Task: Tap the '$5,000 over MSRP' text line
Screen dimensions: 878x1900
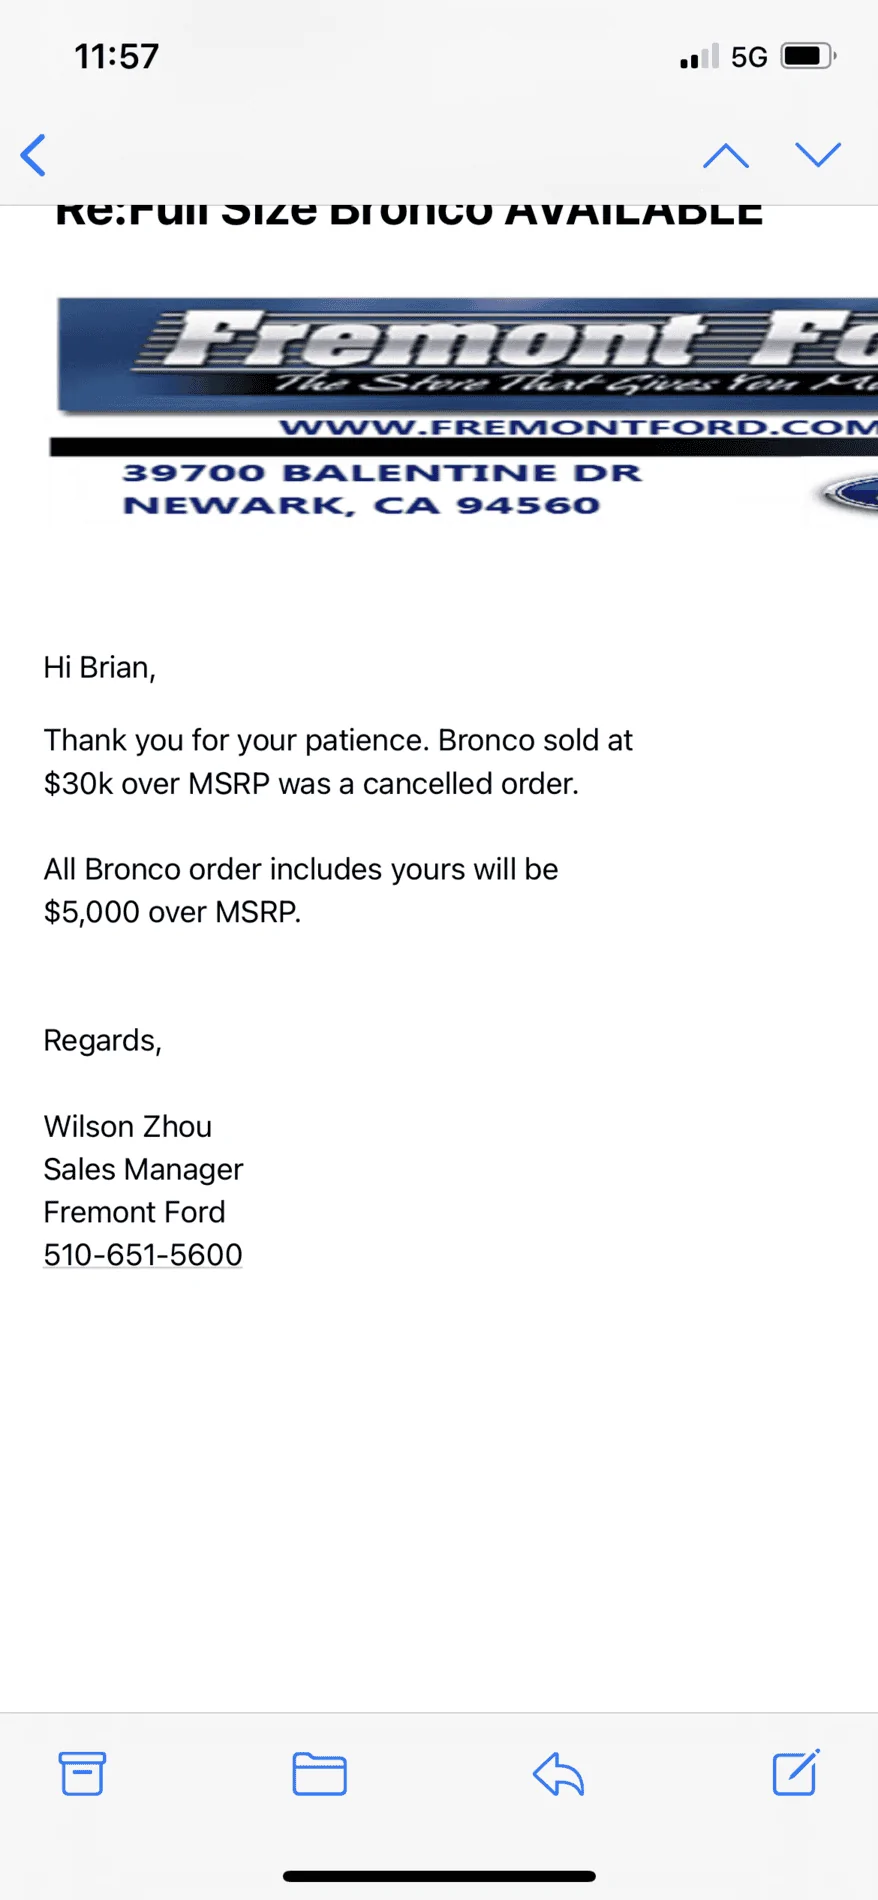Action: (172, 912)
